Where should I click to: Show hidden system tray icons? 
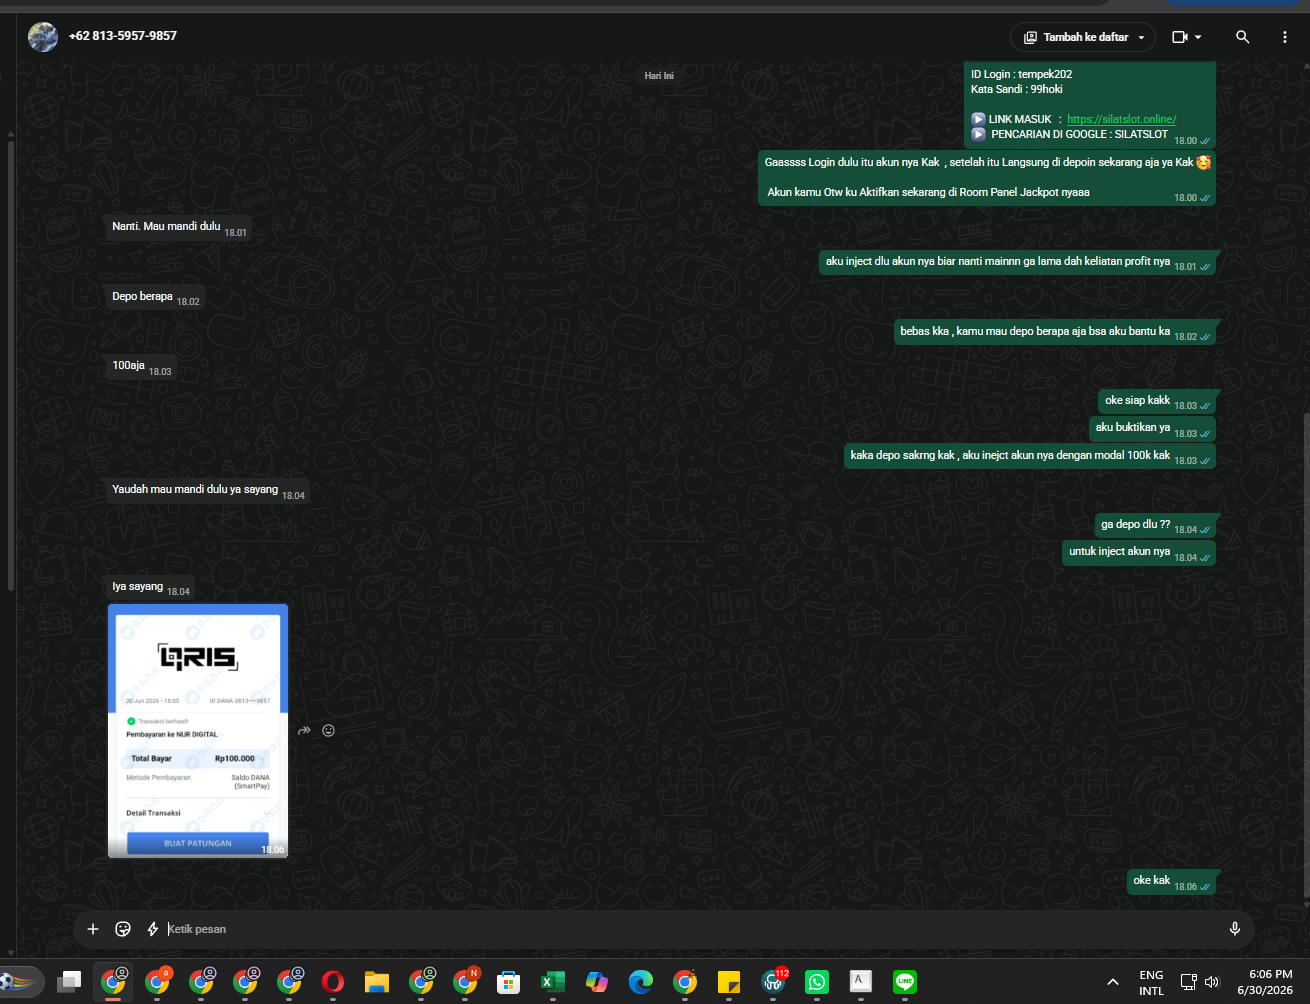coord(1113,982)
